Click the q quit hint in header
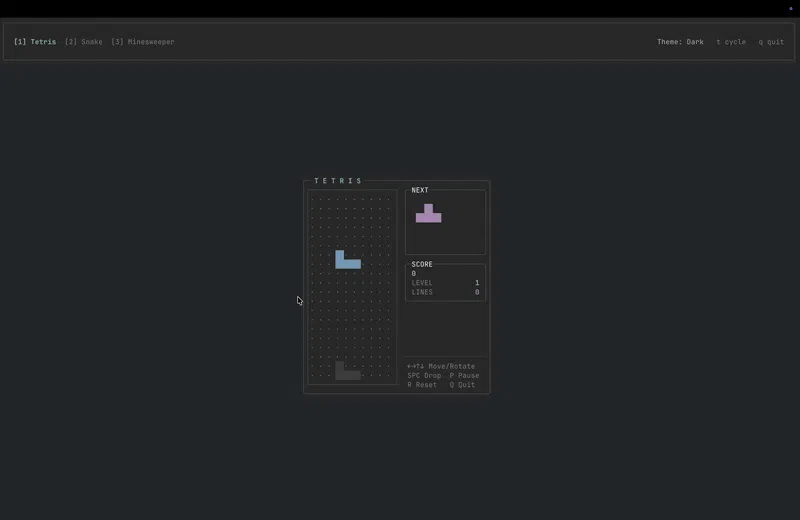Screen dimensions: 800x520 point(771,42)
